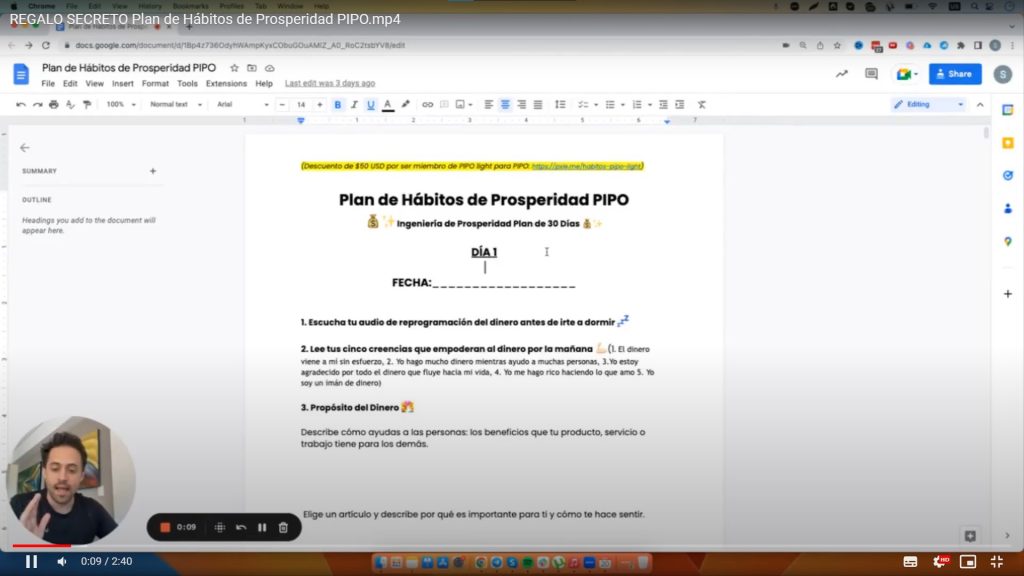Open the Arial font dropdown
The width and height of the screenshot is (1024, 576).
click(242, 104)
